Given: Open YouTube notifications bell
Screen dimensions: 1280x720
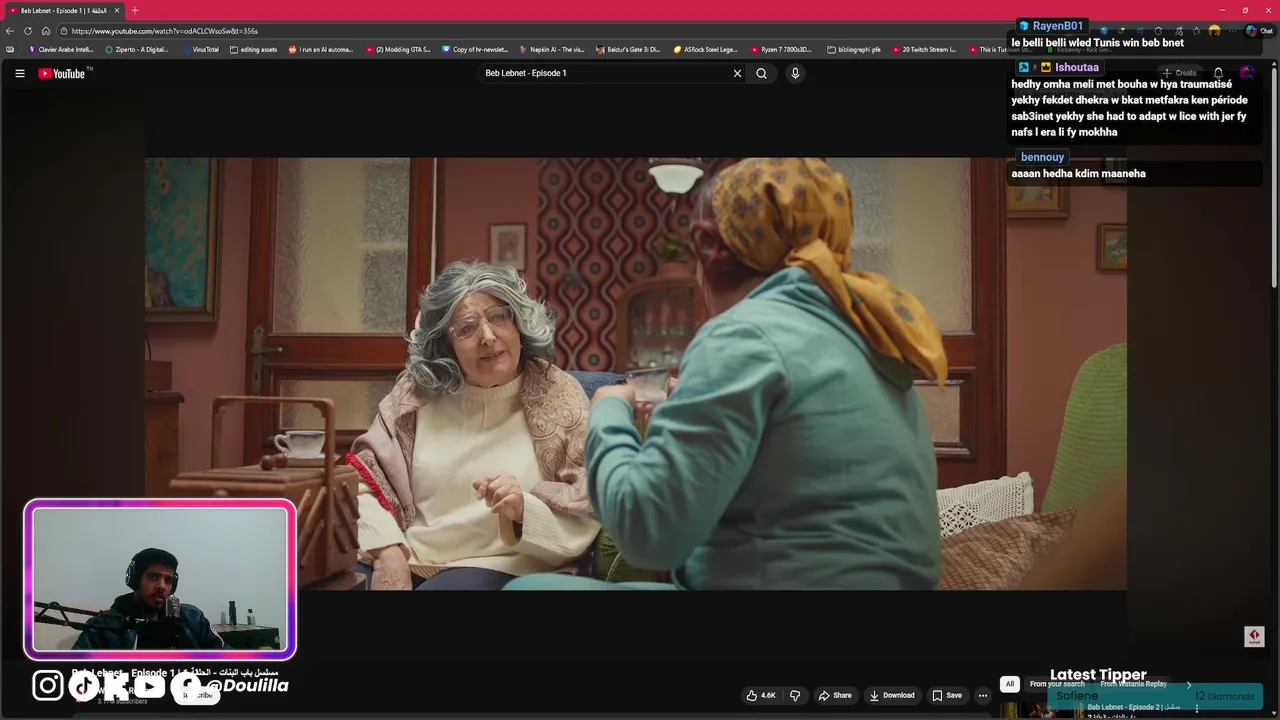Looking at the screenshot, I should (x=1218, y=73).
